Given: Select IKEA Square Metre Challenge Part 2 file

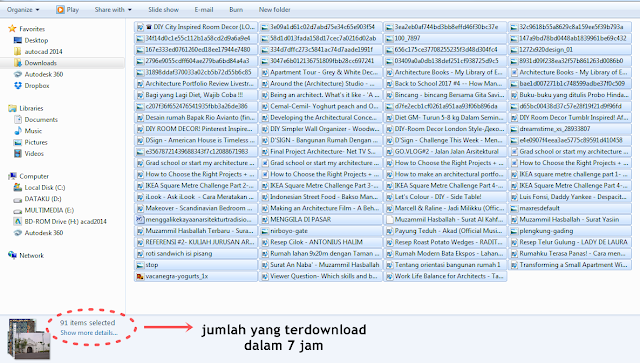Looking at the screenshot, I should 196,185.
